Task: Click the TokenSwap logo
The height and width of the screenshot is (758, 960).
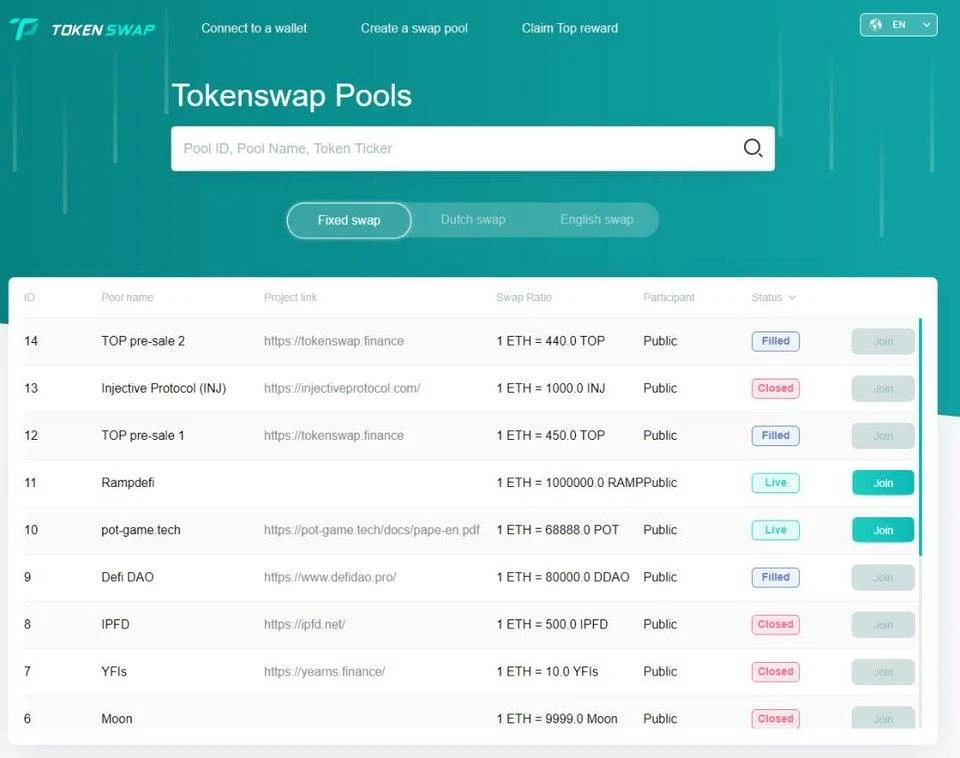Action: pos(83,28)
